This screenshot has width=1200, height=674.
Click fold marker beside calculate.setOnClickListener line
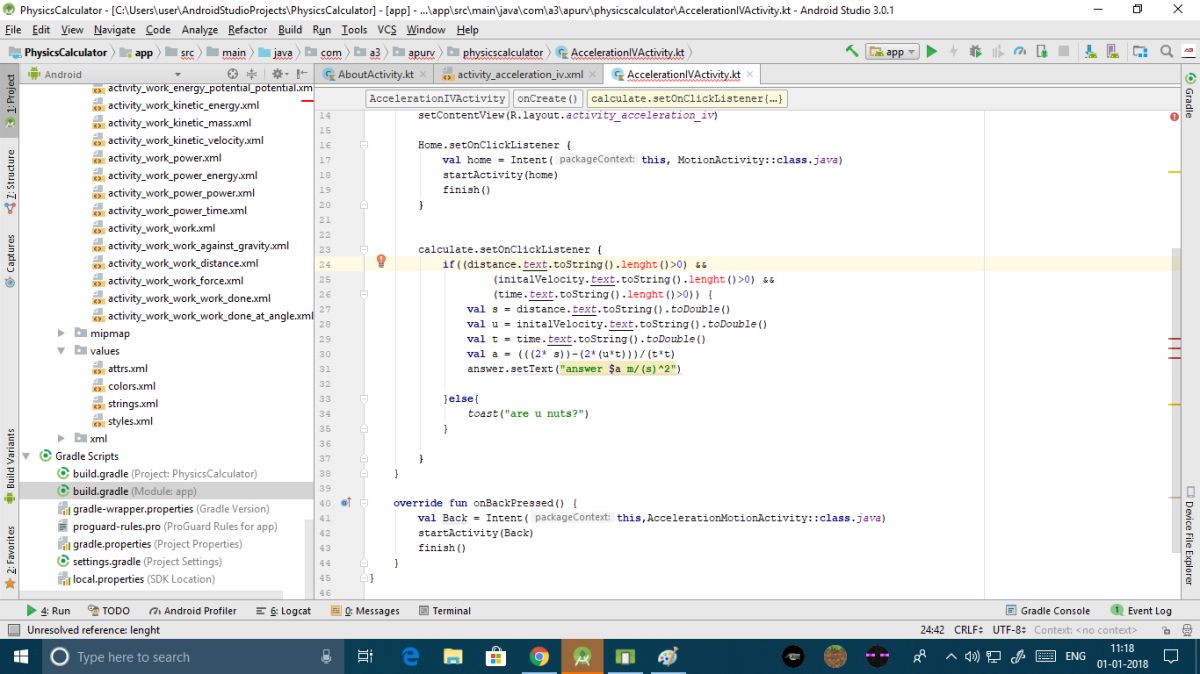tap(365, 250)
